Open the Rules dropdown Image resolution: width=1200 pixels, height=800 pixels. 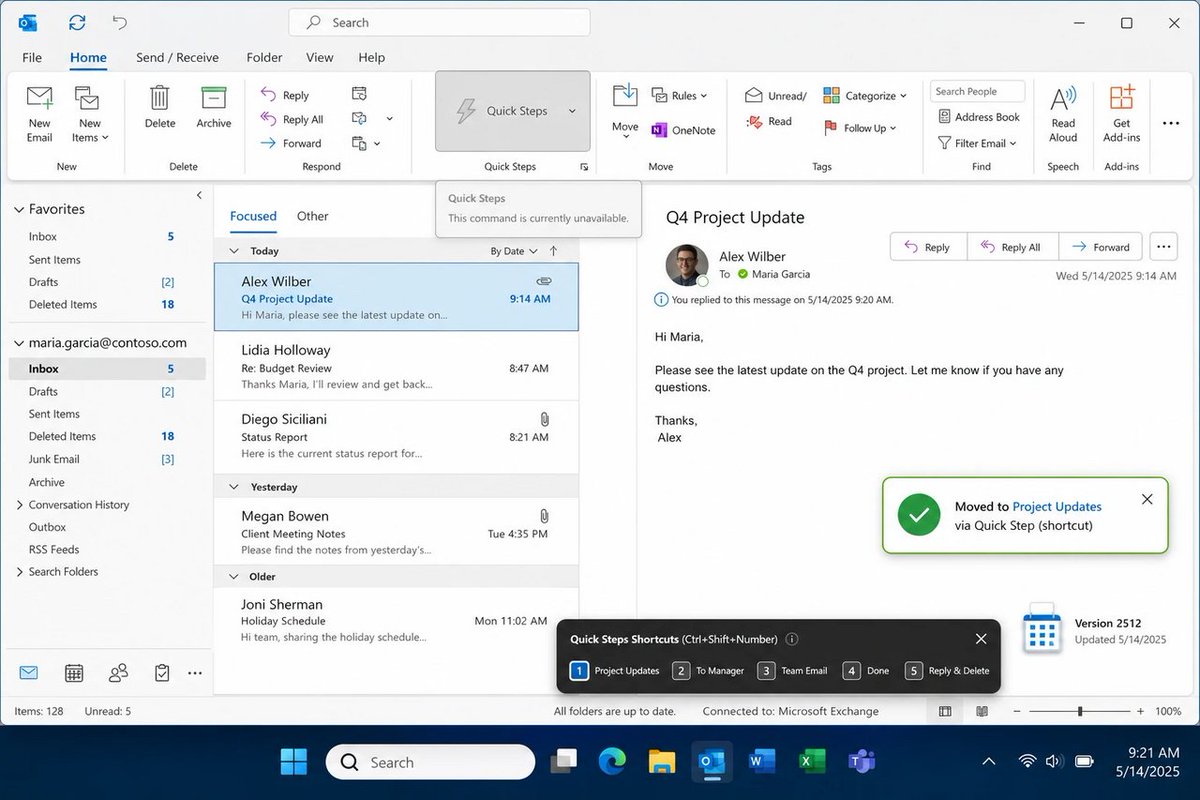point(679,96)
